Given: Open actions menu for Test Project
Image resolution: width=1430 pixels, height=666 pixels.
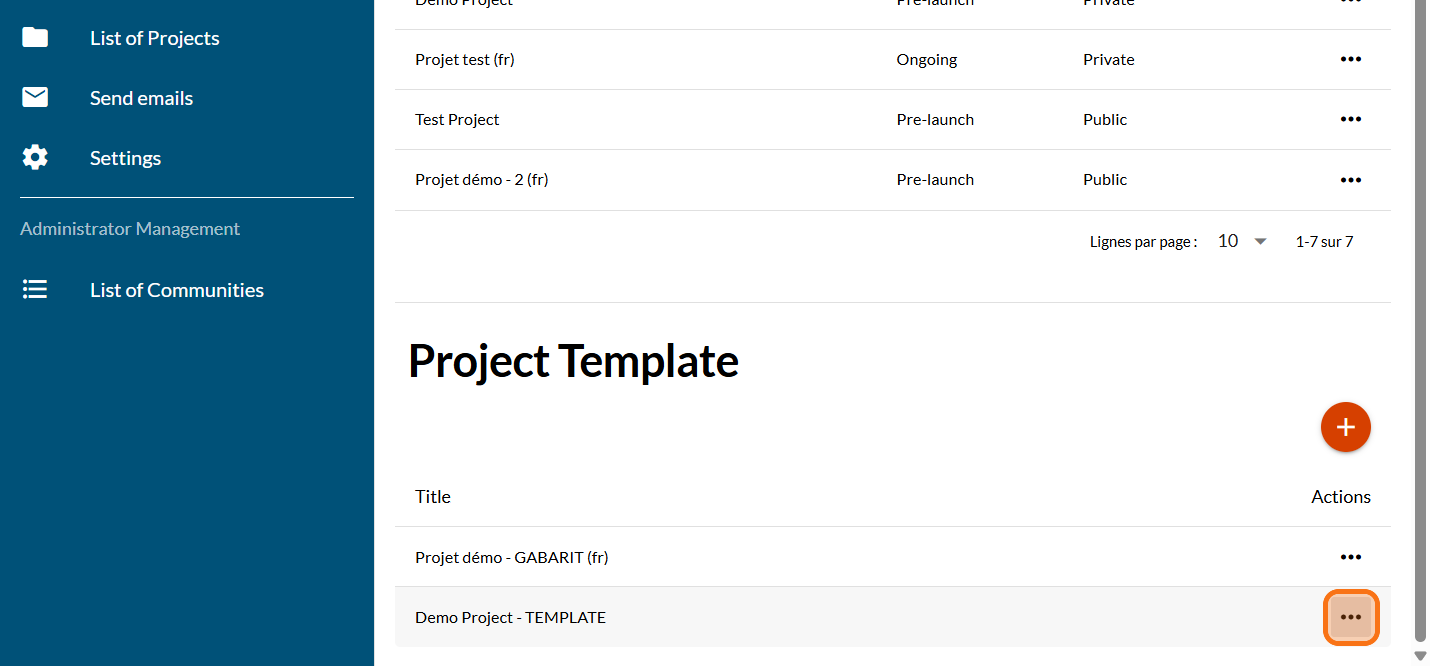Looking at the screenshot, I should (1350, 120).
